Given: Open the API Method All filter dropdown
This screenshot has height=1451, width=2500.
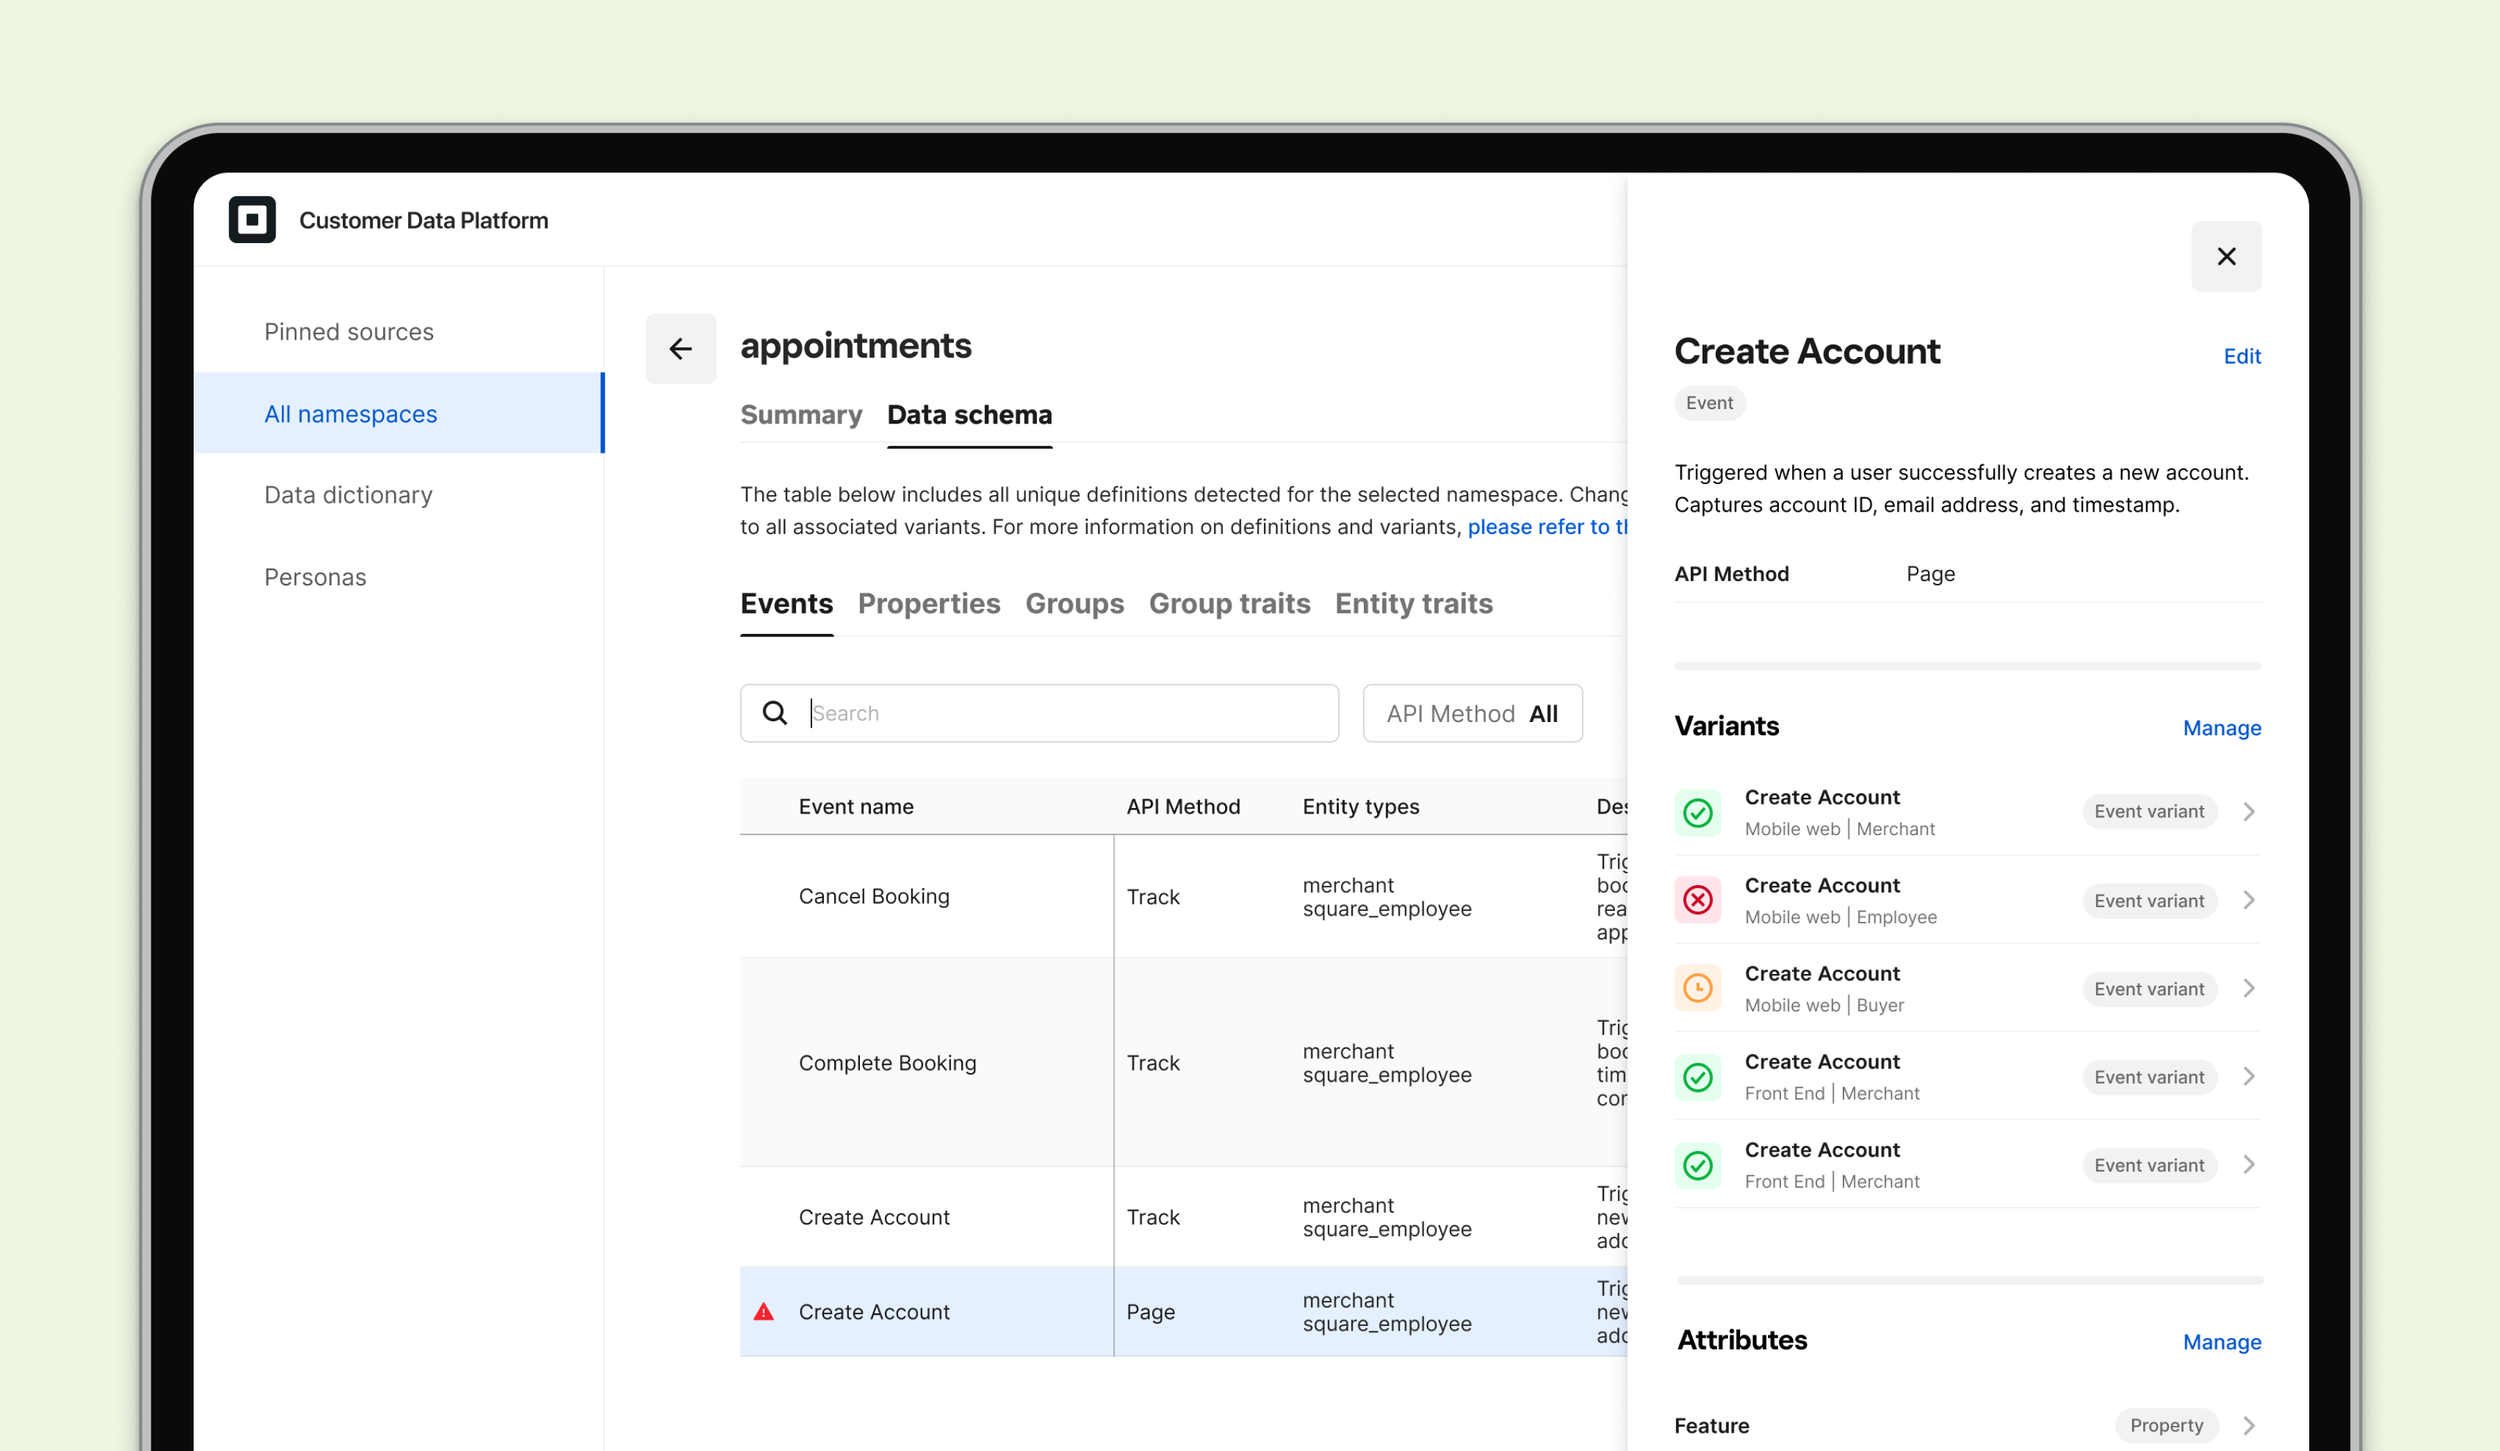Looking at the screenshot, I should [x=1472, y=713].
